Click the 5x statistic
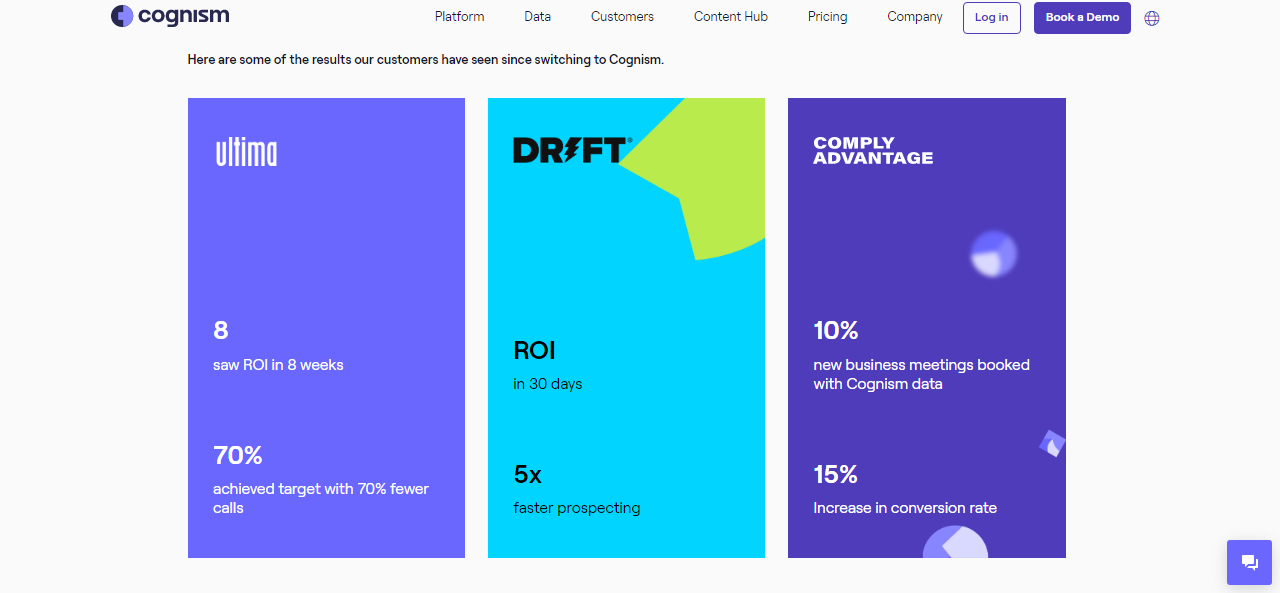 (x=528, y=474)
